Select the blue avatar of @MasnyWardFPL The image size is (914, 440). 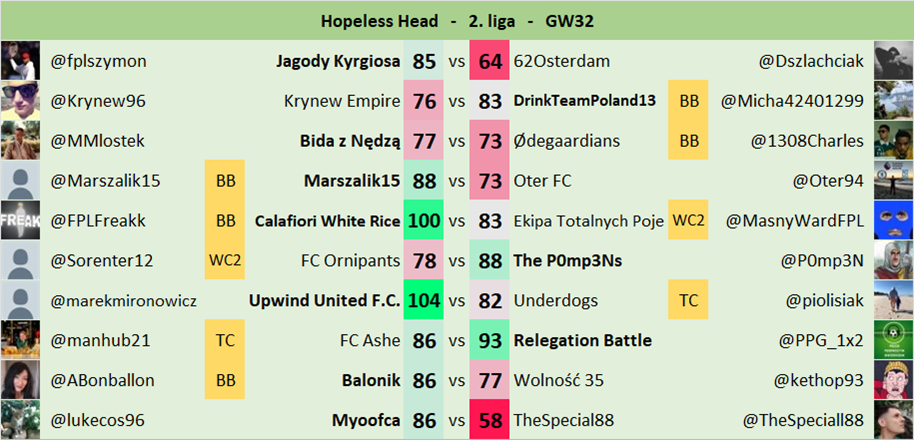coord(893,220)
